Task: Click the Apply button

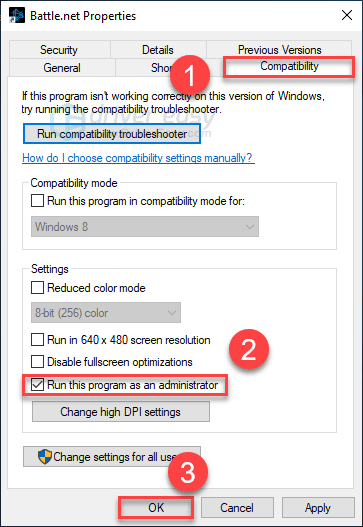Action: pyautogui.click(x=318, y=508)
